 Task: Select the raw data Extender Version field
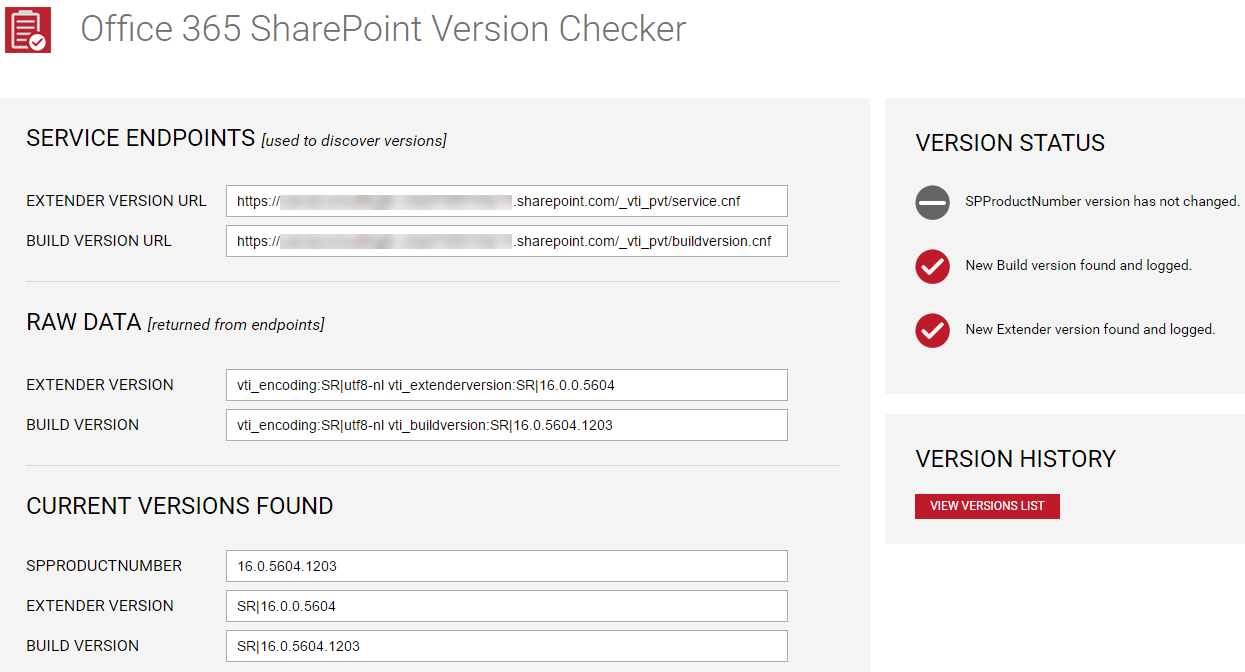click(x=507, y=385)
